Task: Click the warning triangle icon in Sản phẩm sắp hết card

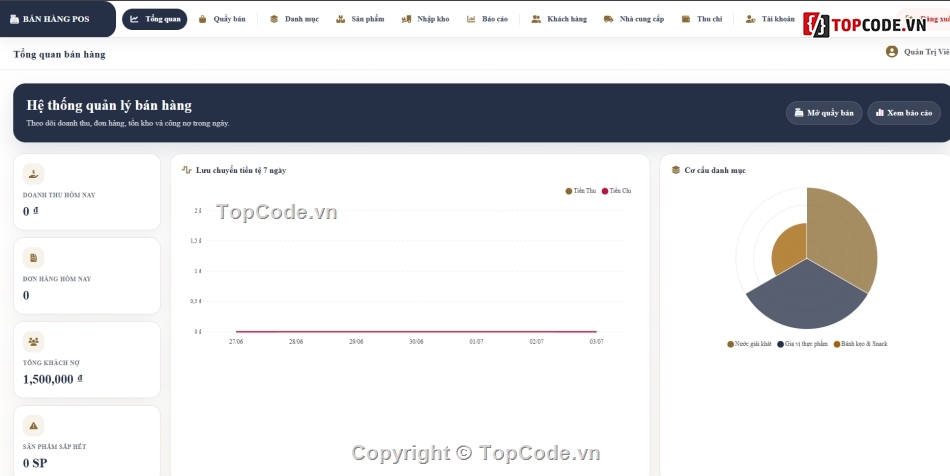Action: tap(33, 426)
